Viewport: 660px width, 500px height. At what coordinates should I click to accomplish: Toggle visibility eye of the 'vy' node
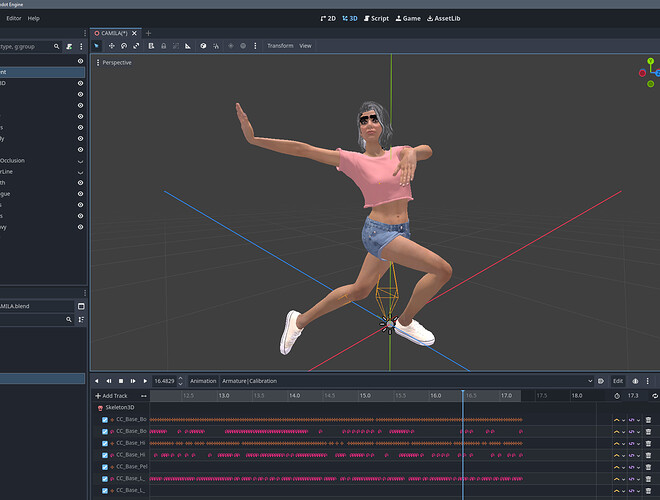80,227
